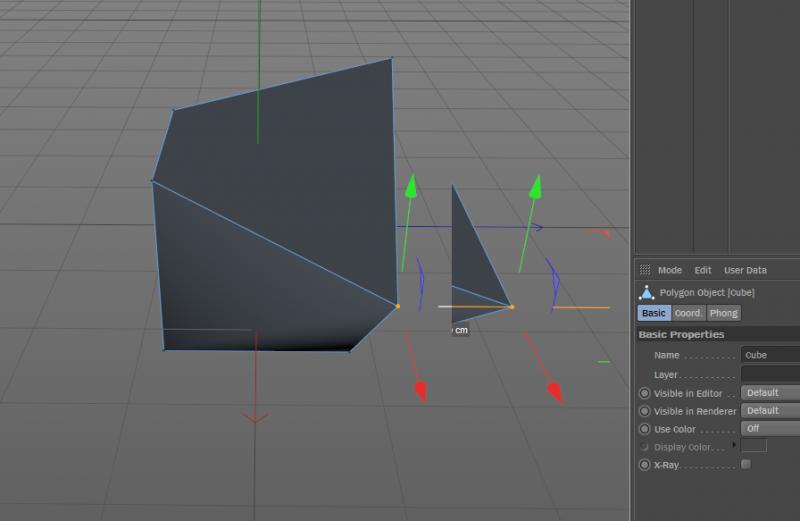
Task: Open the Use Color dropdown set to Off
Action: point(770,428)
